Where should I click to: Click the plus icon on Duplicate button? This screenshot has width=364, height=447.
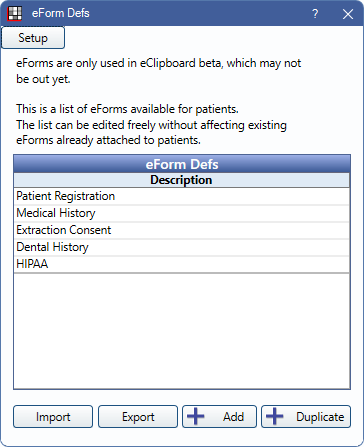[x=275, y=417]
